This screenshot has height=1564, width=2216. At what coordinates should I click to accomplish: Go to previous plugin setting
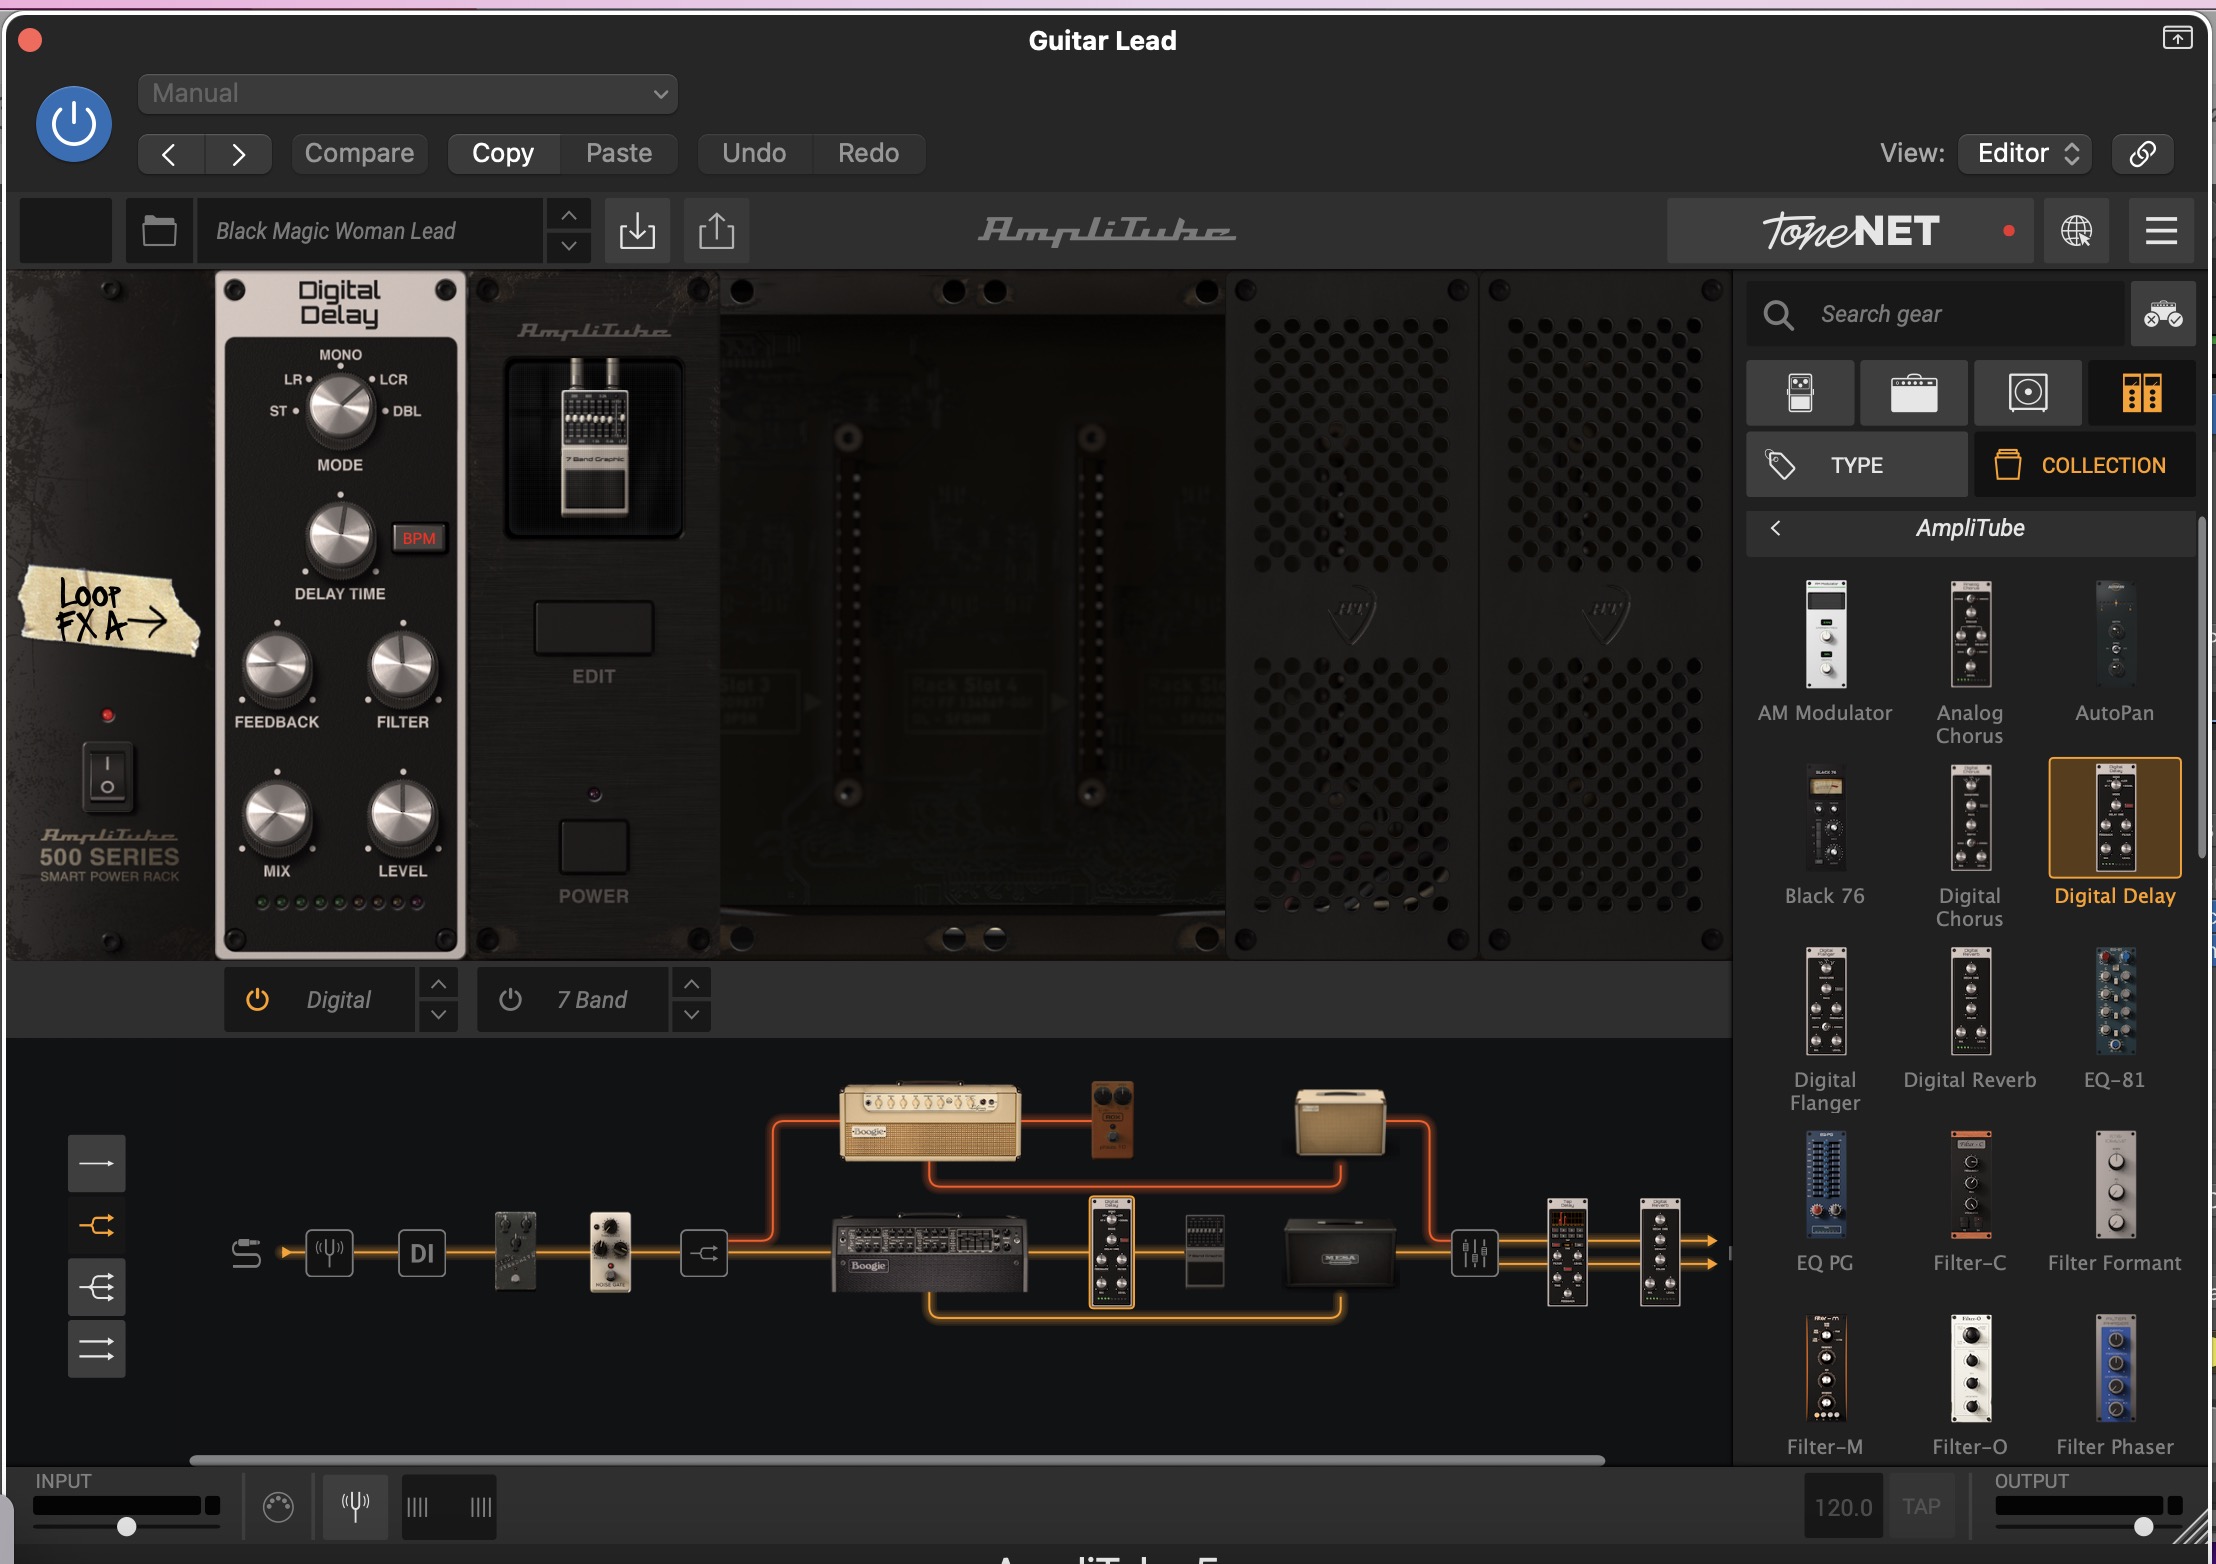(170, 154)
